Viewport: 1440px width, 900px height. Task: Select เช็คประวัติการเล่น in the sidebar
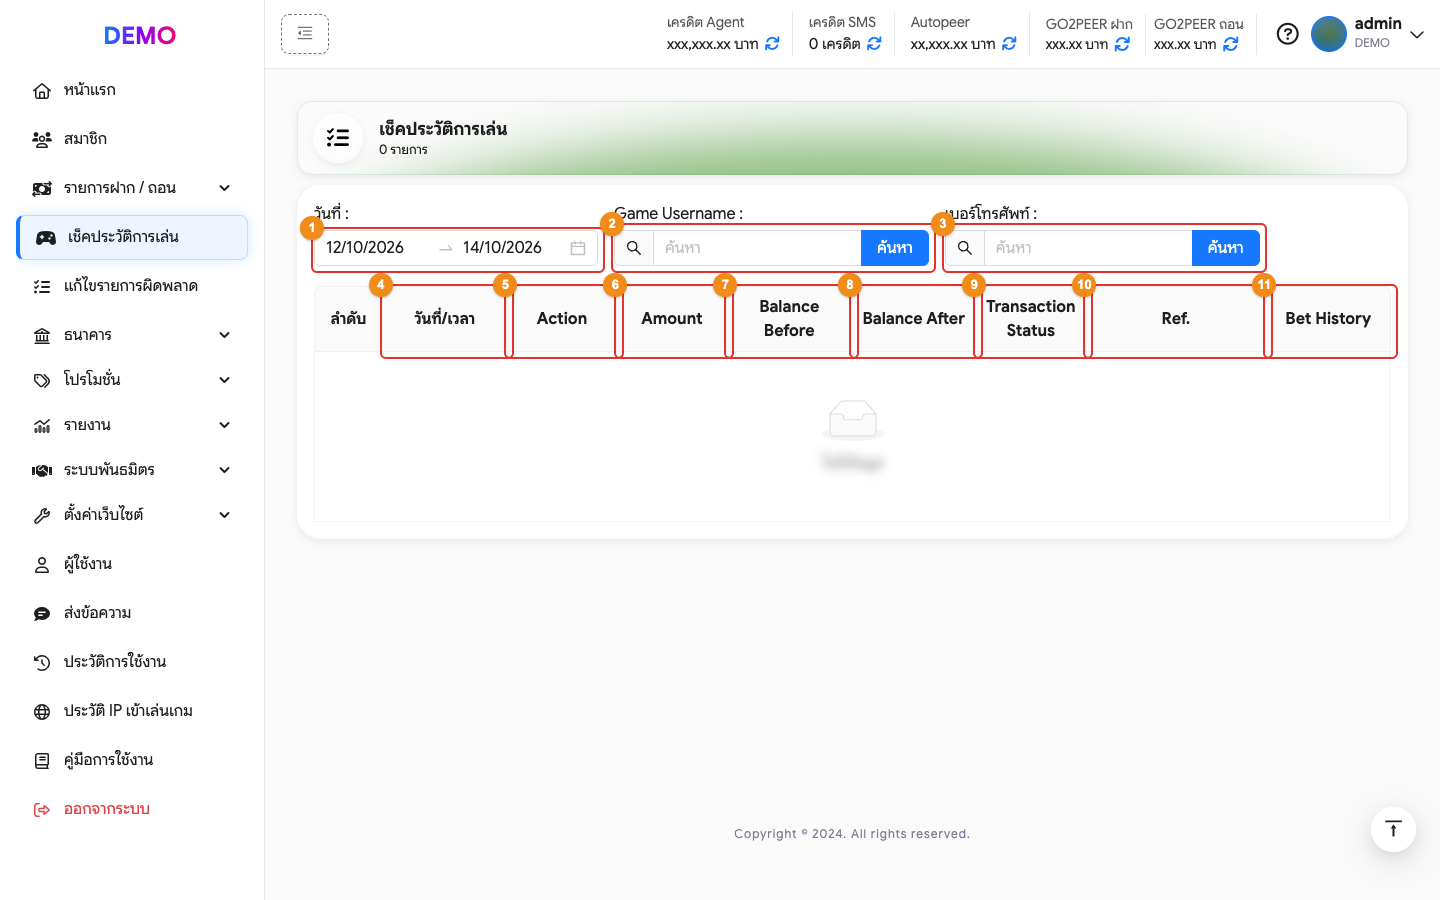pos(132,237)
